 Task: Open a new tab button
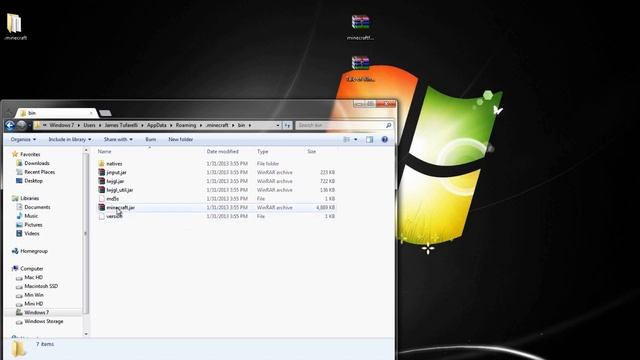click(x=105, y=113)
